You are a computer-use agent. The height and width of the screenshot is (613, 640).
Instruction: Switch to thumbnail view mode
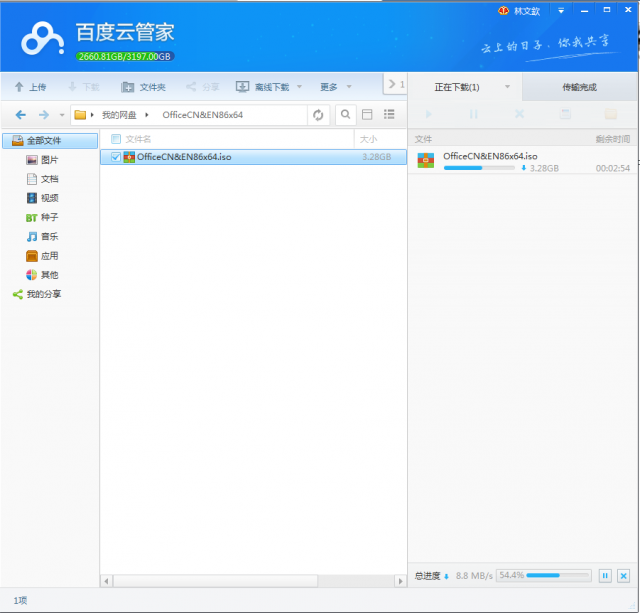pyautogui.click(x=367, y=115)
